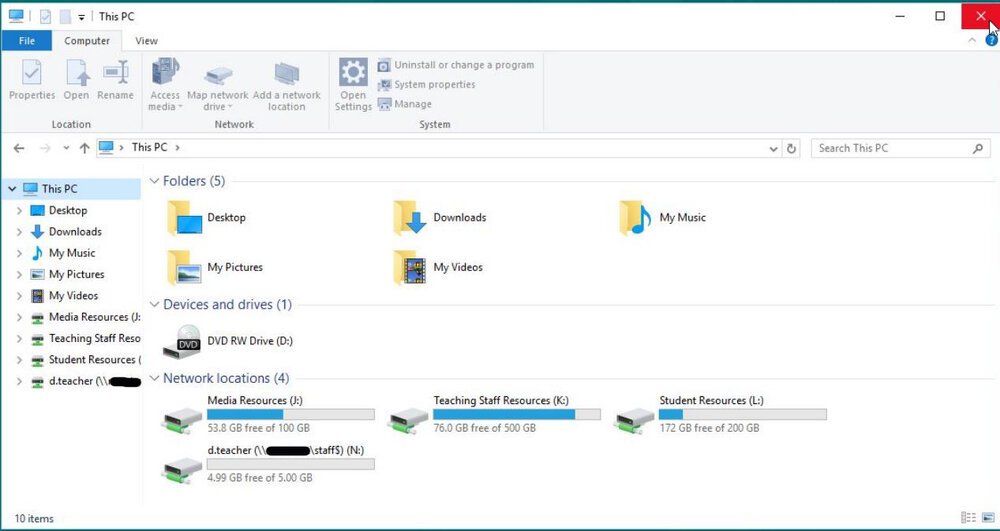Select the My Videos folder icon
The height and width of the screenshot is (531, 1000).
point(410,267)
